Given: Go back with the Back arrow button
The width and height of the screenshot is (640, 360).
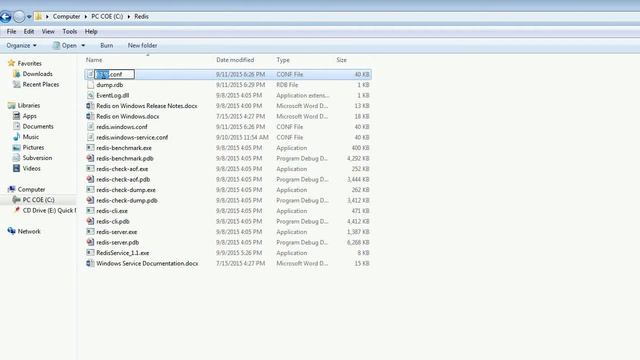Looking at the screenshot, I should tap(5, 17).
